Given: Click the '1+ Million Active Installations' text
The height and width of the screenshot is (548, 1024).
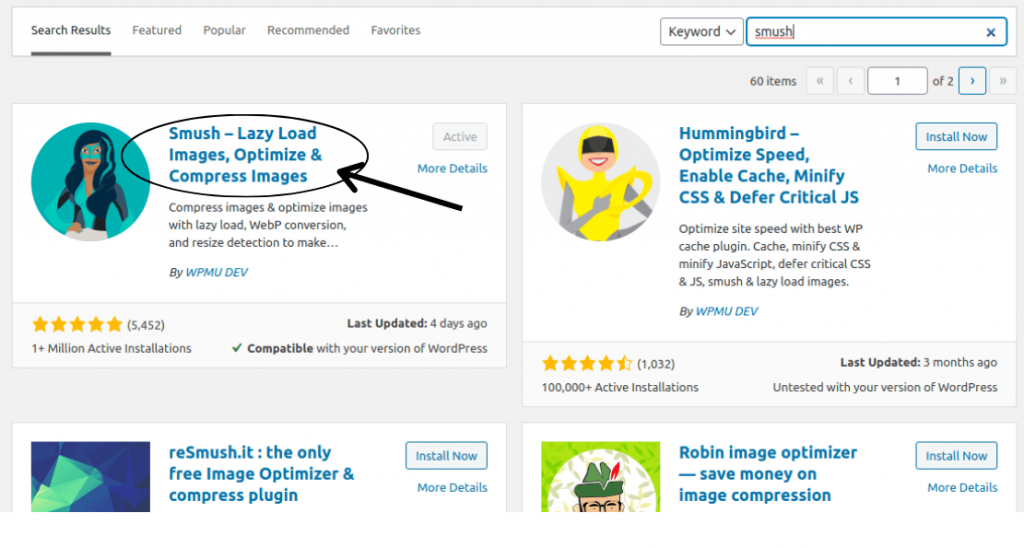Looking at the screenshot, I should 111,348.
